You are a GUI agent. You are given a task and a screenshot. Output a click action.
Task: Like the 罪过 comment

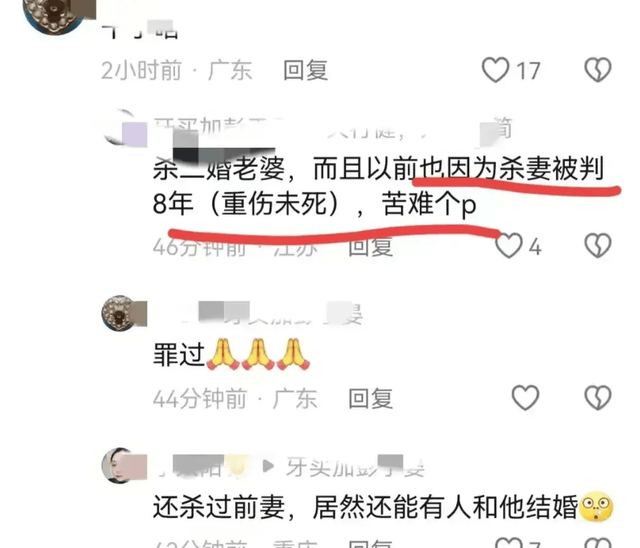(x=525, y=397)
